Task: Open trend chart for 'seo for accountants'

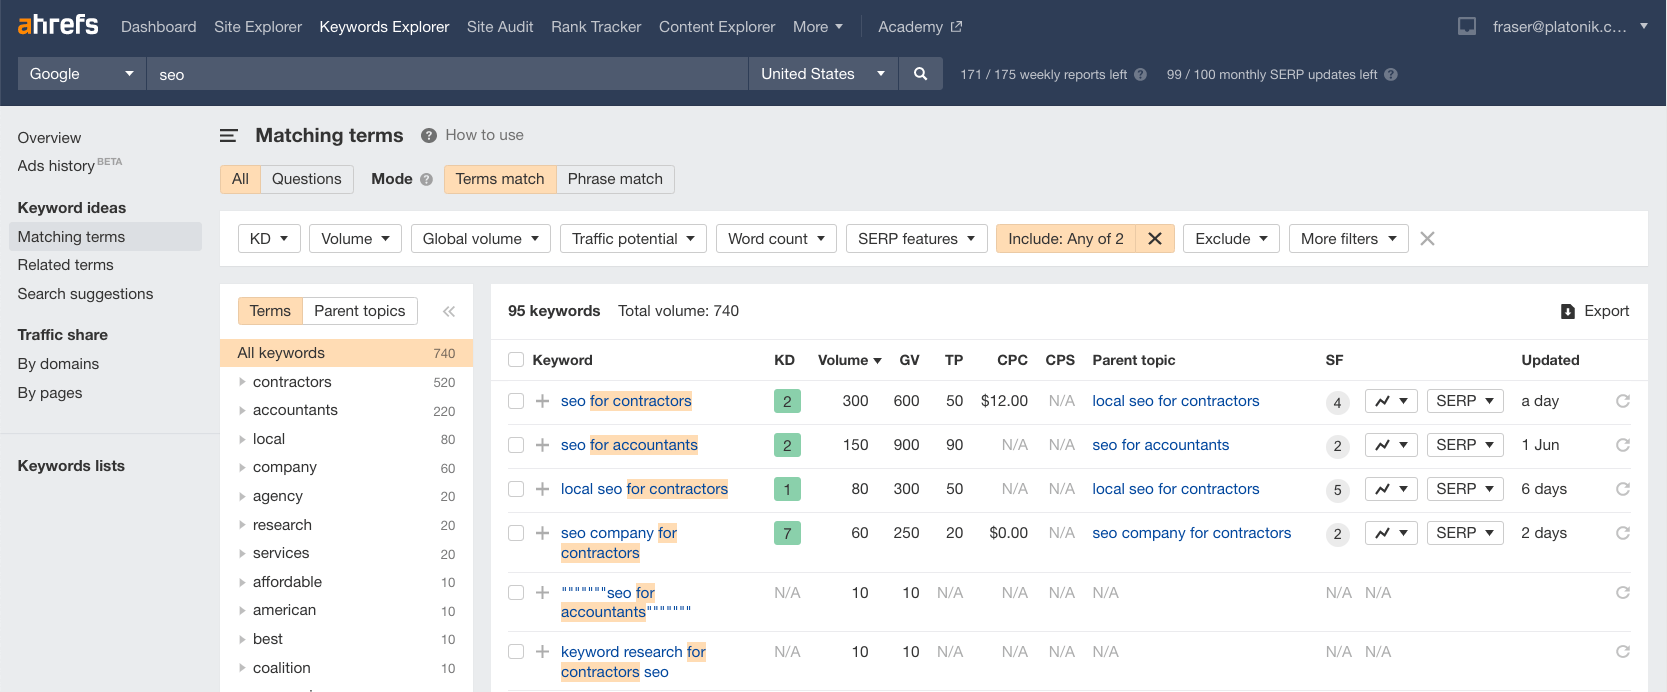Action: point(1391,445)
